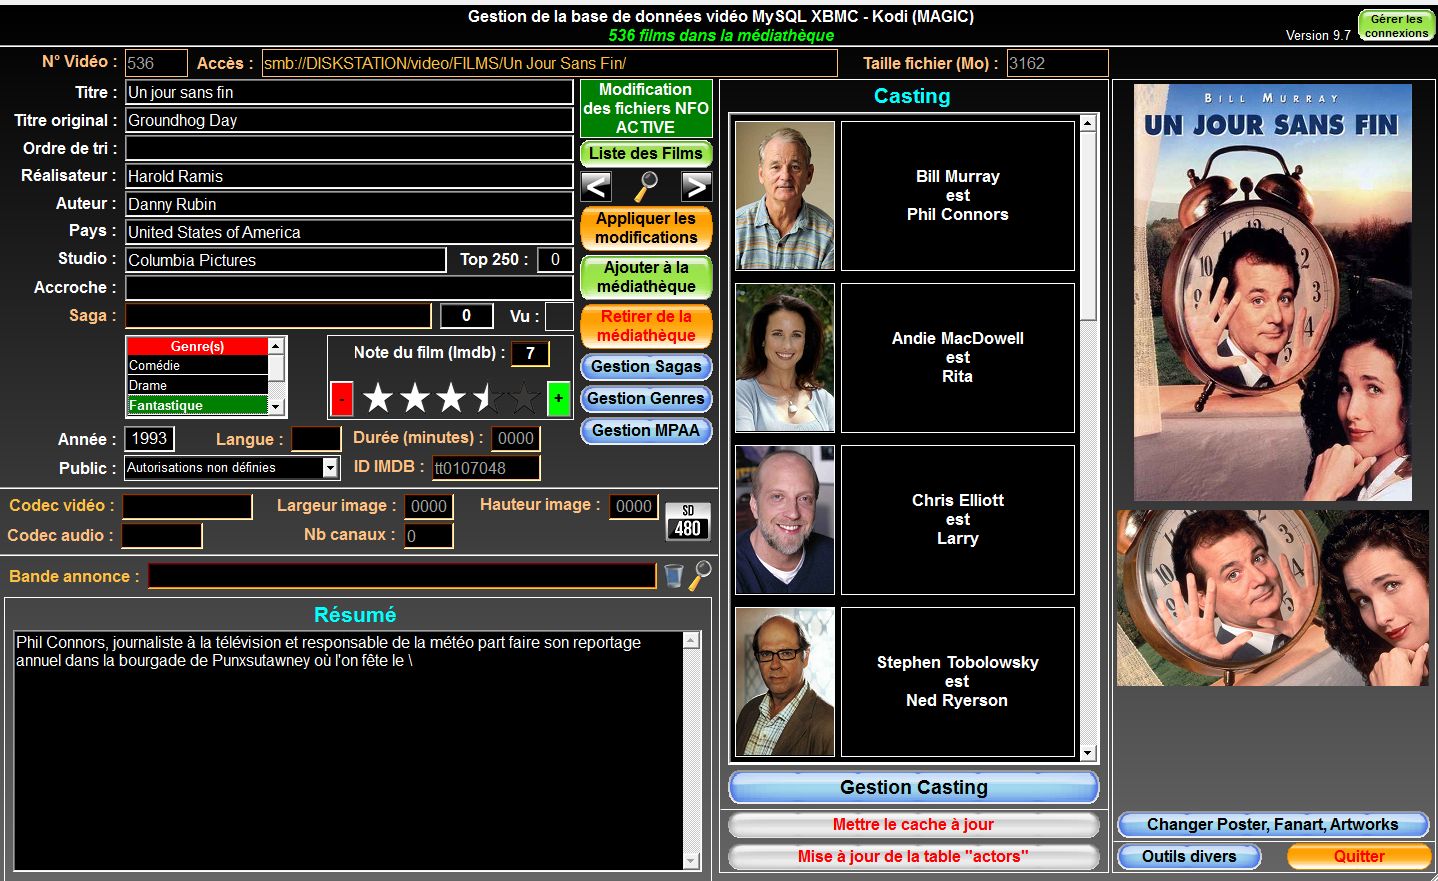Screen dimensions: 1438x881
Task: Open Gestion Sagas
Action: [x=646, y=366]
